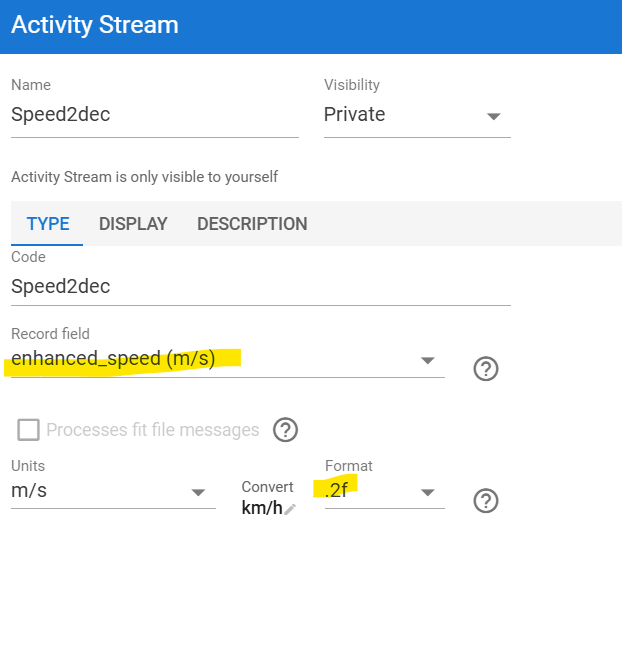This screenshot has width=622, height=657.
Task: Click help icon beside Format dropdown
Action: coord(485,500)
